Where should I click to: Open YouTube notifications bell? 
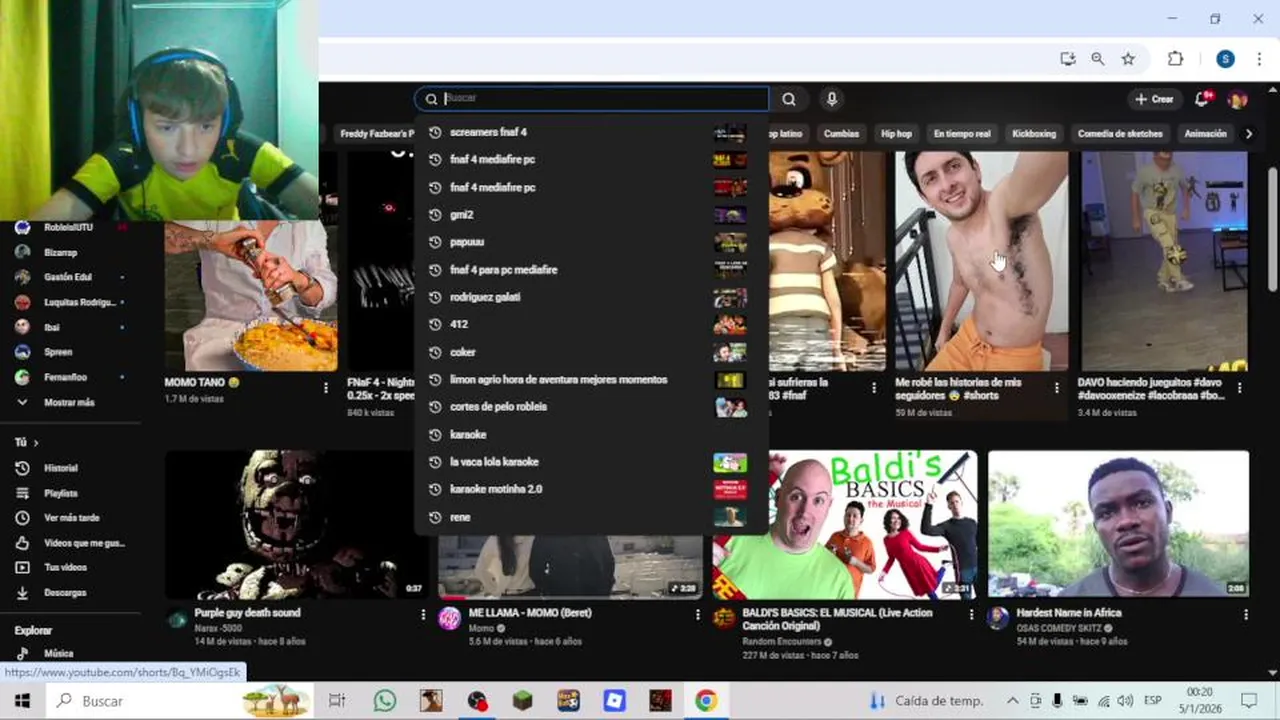pyautogui.click(x=1202, y=99)
